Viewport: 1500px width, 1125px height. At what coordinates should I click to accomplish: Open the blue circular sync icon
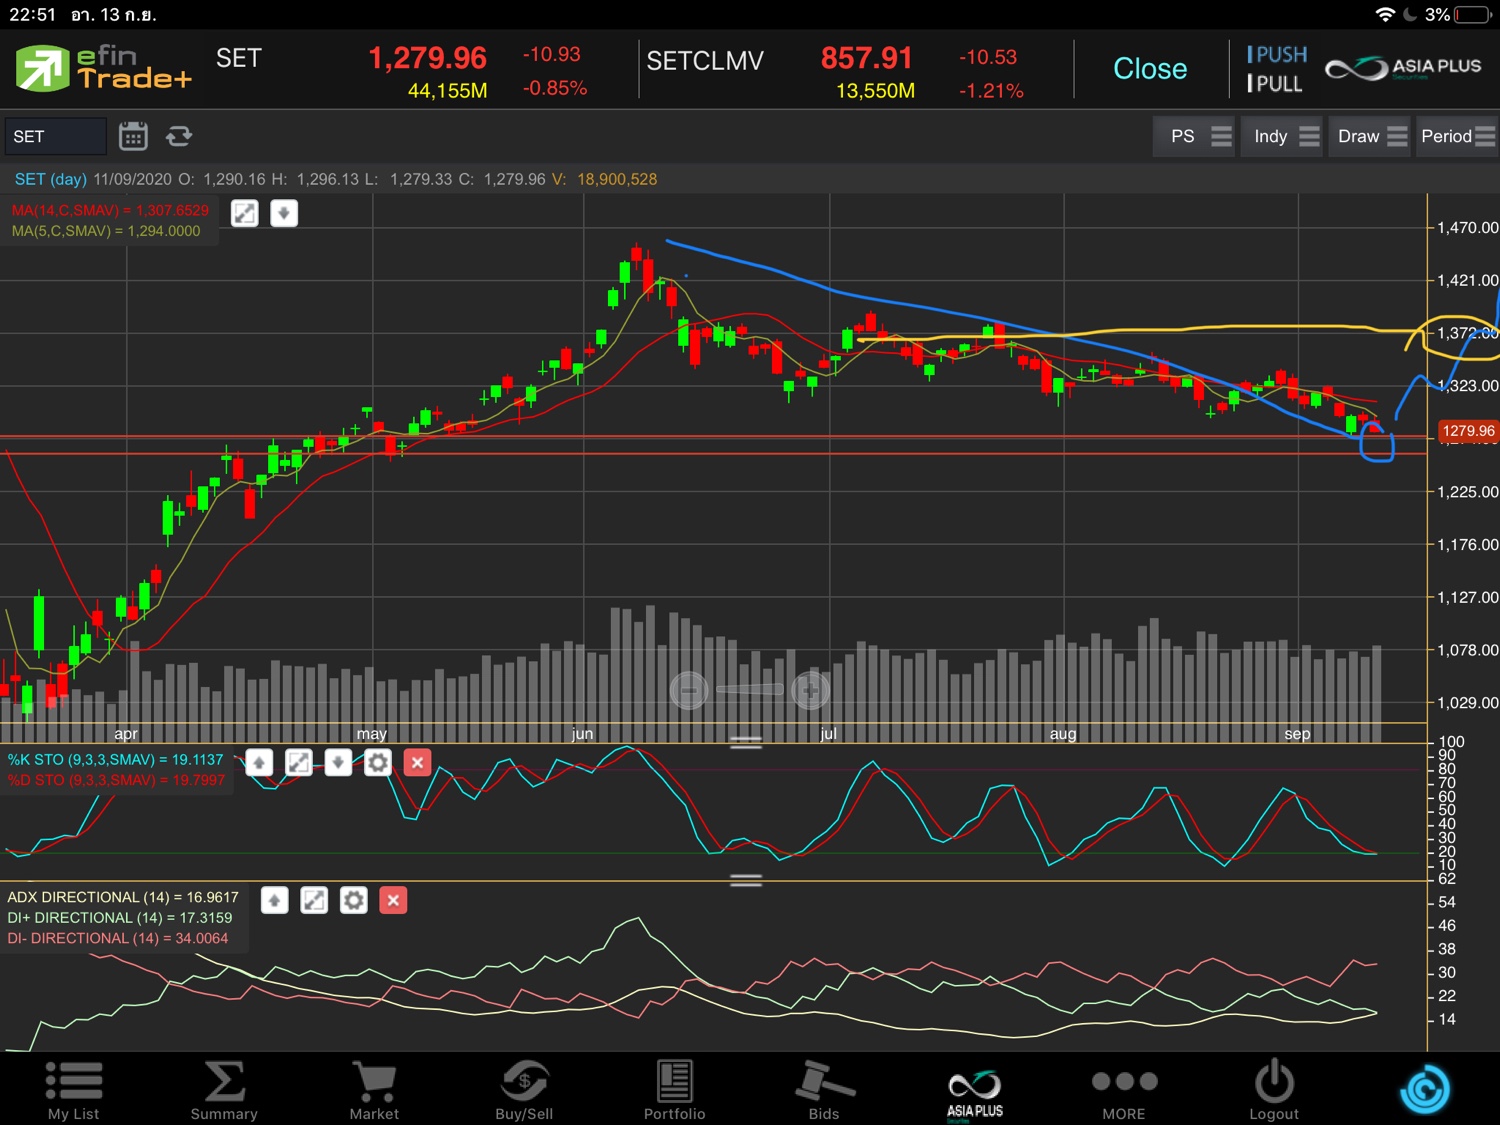click(1425, 1089)
